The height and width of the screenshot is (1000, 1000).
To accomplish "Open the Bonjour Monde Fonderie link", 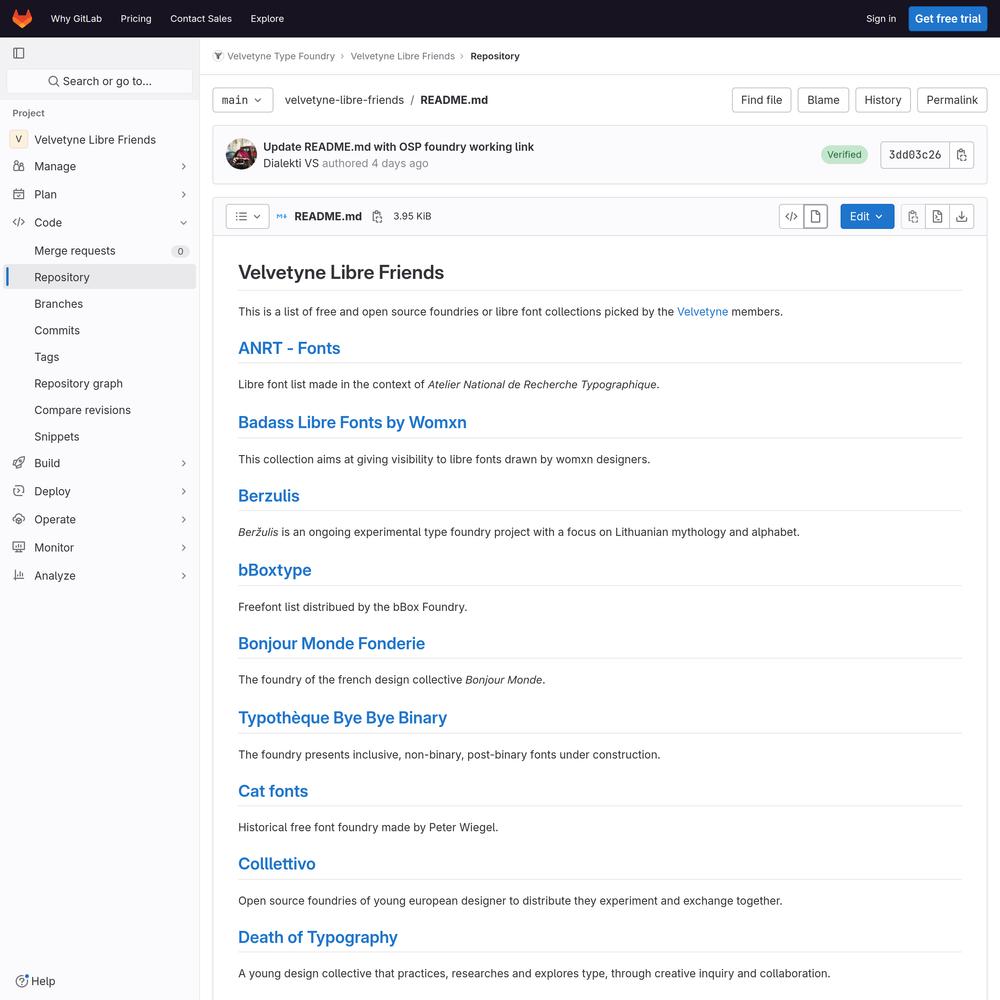I will pyautogui.click(x=332, y=643).
